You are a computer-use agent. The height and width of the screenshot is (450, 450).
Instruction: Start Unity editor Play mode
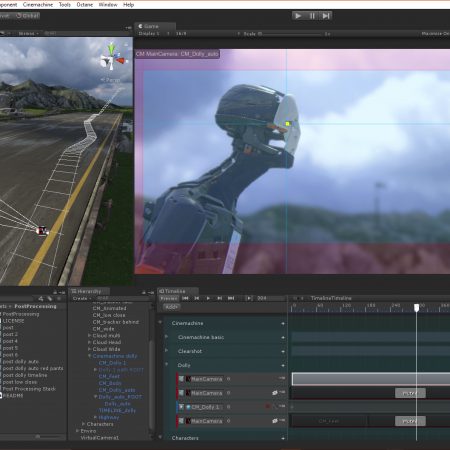coord(298,16)
